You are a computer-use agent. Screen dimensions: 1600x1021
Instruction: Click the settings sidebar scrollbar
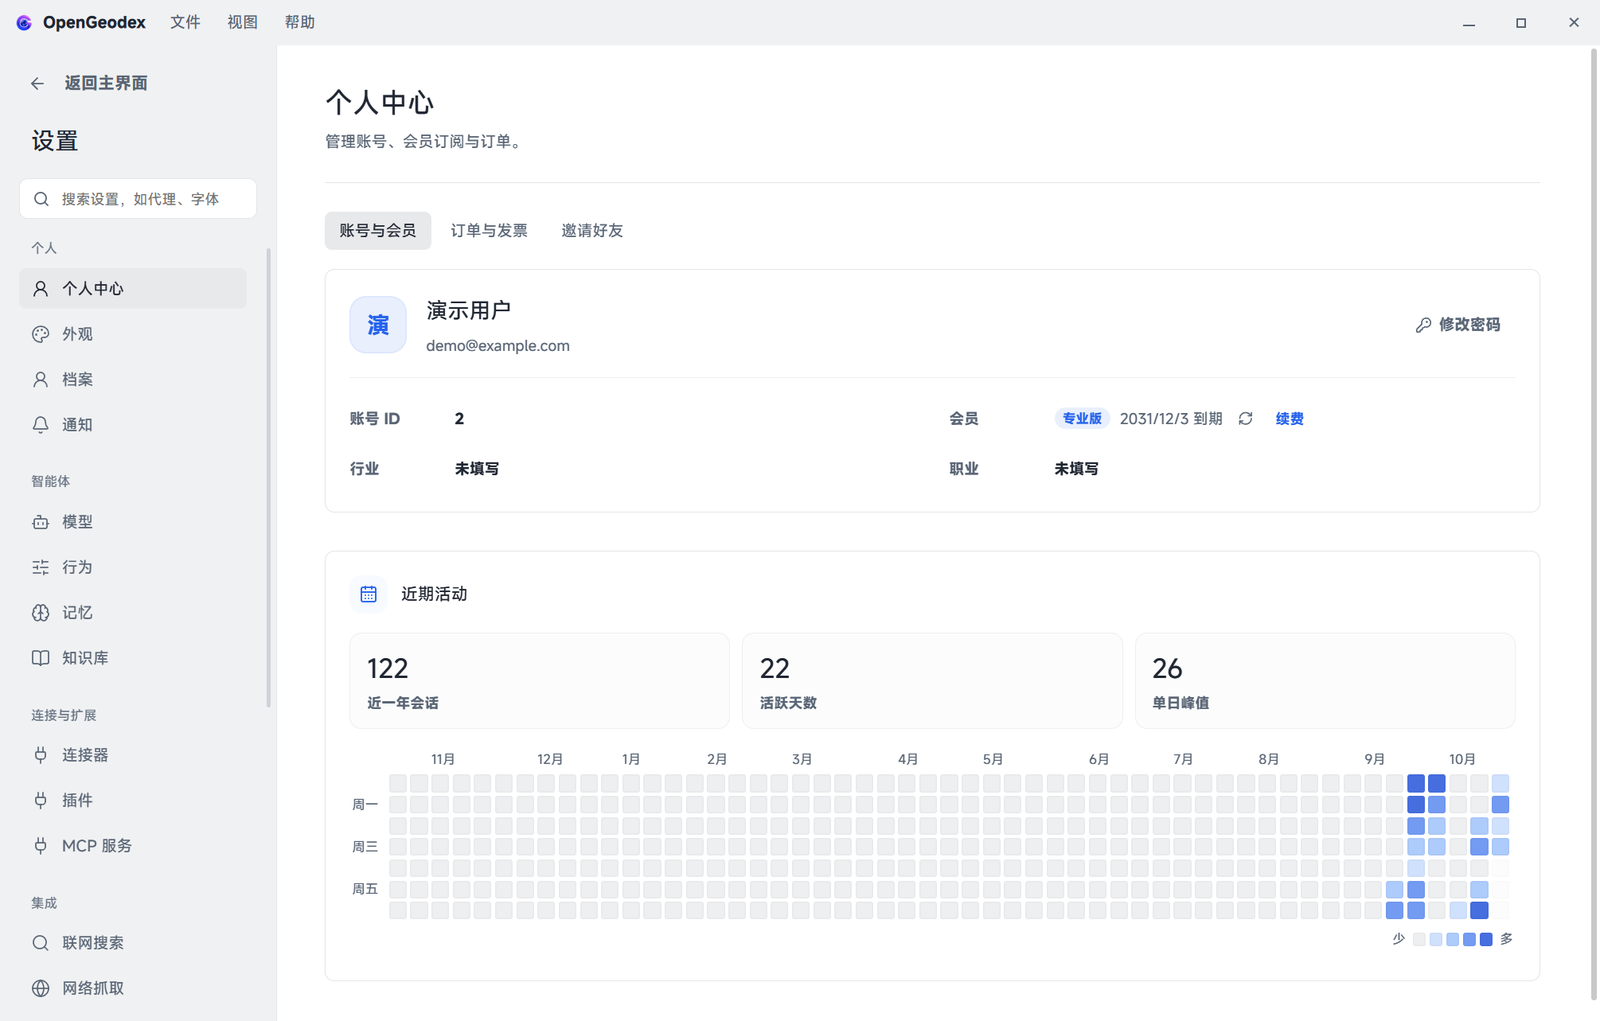click(268, 478)
